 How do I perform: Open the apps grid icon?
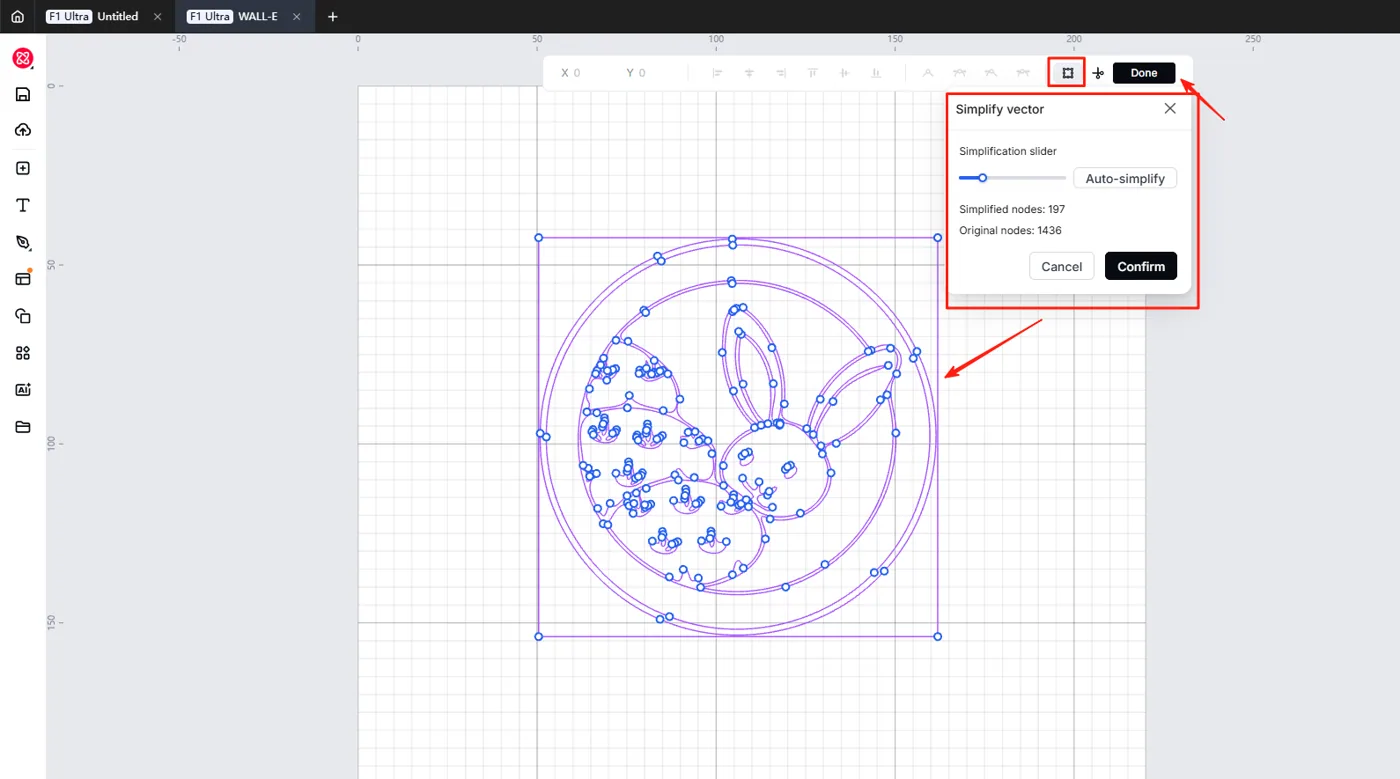point(23,353)
